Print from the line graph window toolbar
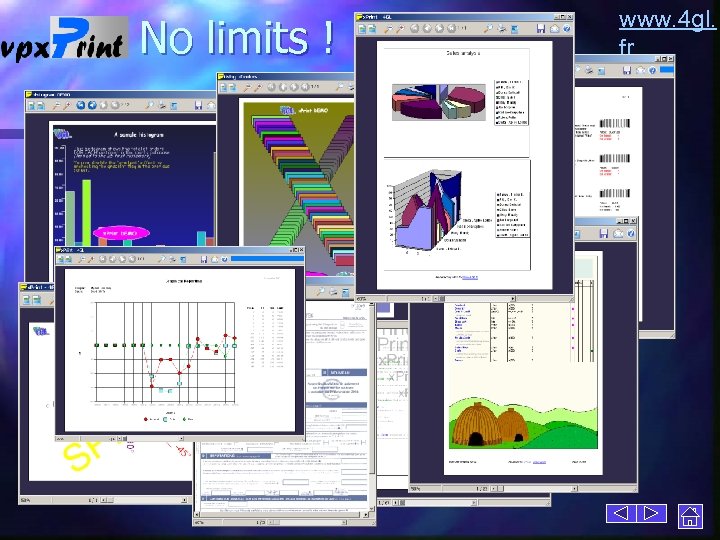 [172, 259]
